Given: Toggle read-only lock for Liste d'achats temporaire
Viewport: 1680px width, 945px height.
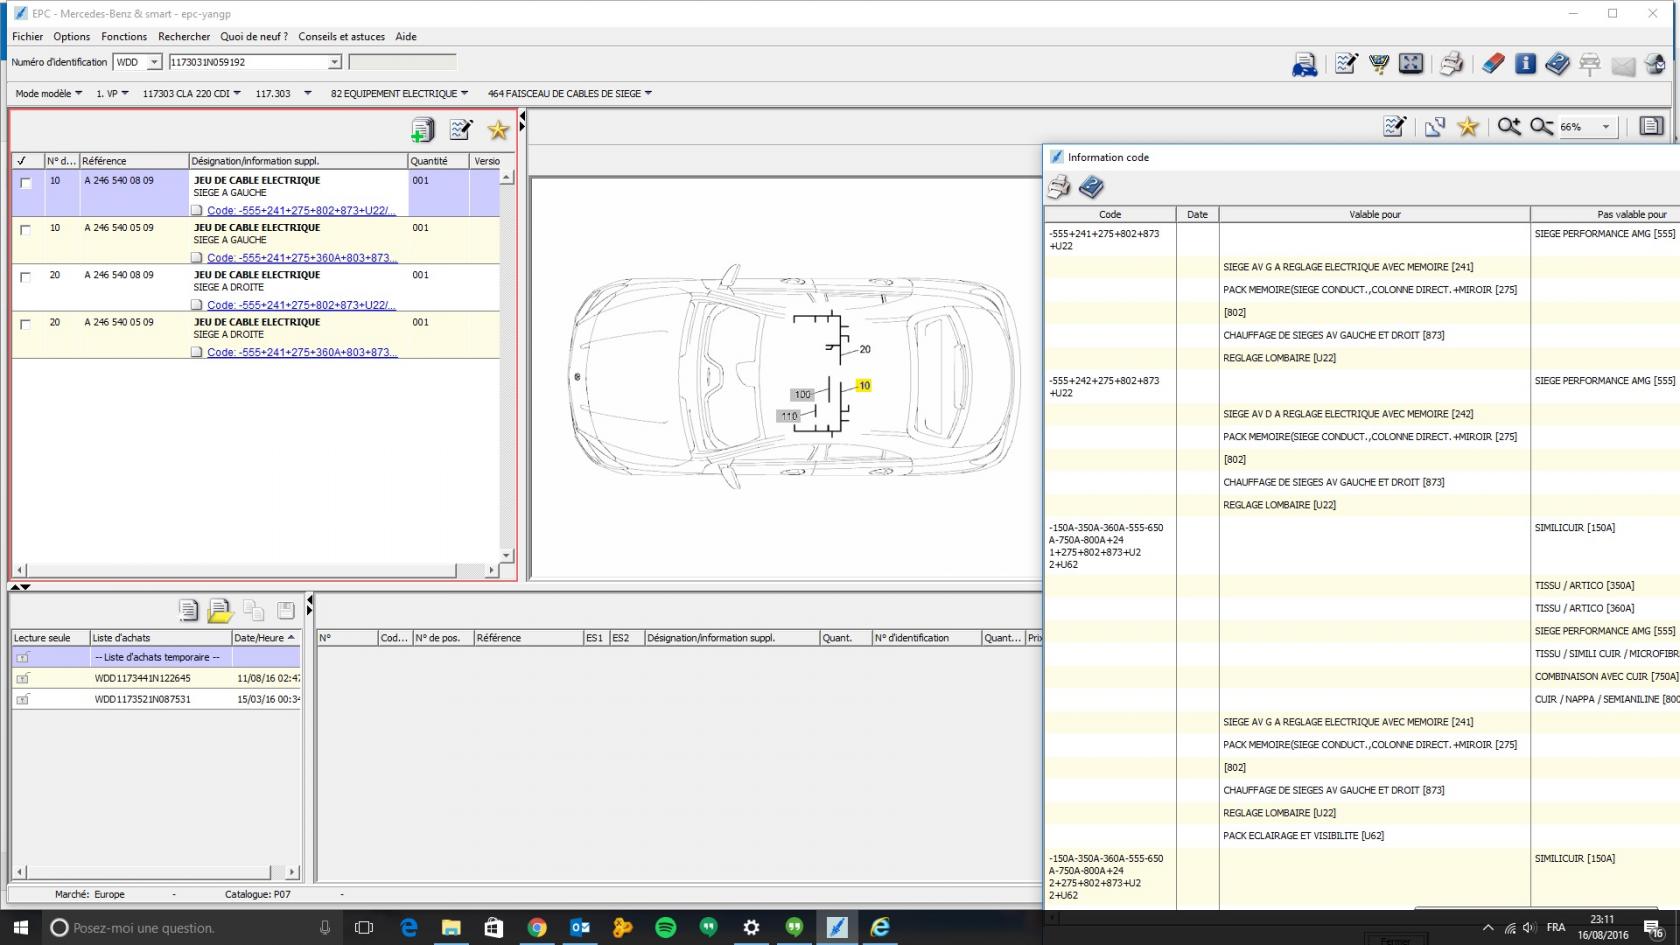Looking at the screenshot, I should tap(22, 657).
